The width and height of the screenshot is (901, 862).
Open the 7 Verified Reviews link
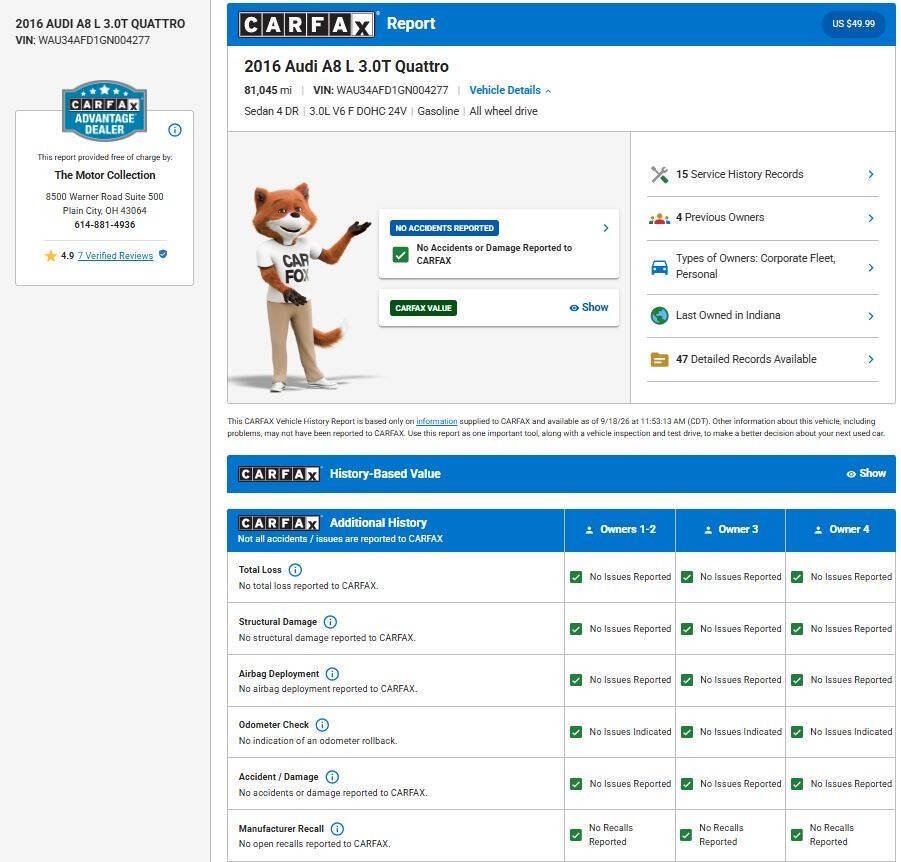pyautogui.click(x=115, y=256)
